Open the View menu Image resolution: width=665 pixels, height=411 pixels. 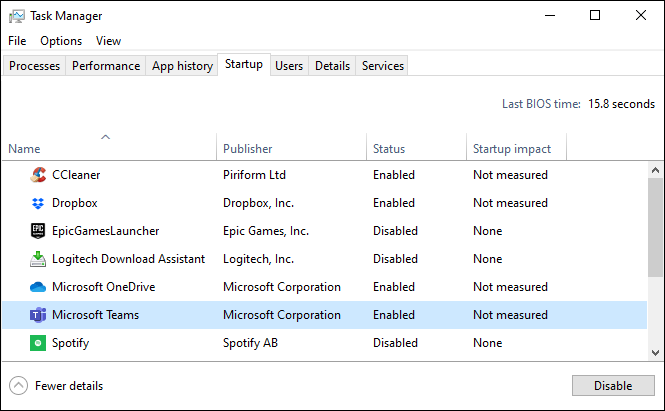[109, 41]
